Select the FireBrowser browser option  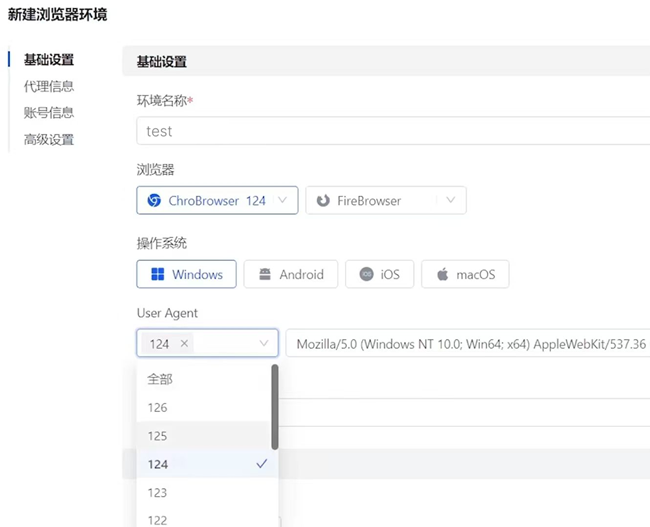(386, 200)
